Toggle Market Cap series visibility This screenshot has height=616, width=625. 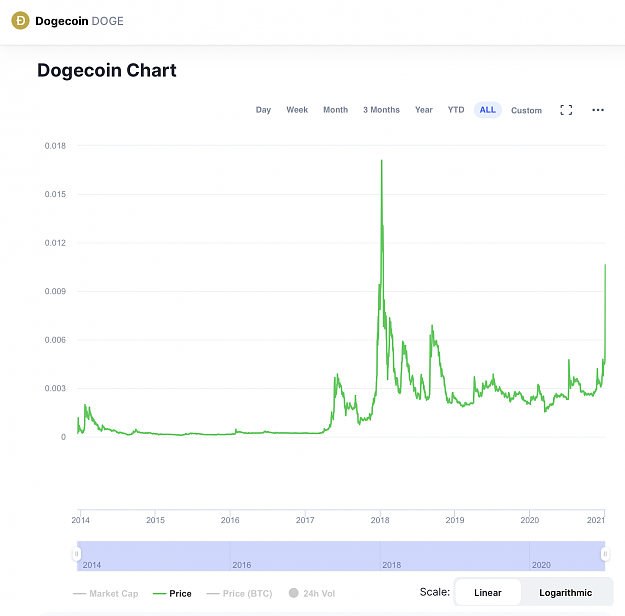point(106,594)
